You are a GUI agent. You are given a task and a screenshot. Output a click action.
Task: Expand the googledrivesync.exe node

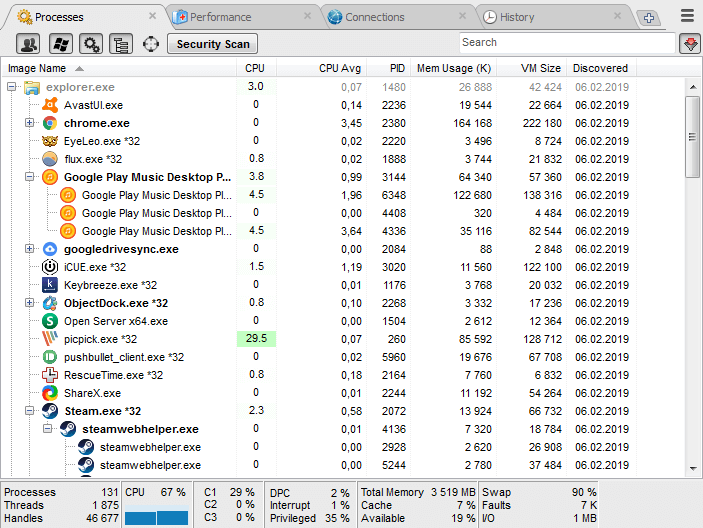point(30,249)
